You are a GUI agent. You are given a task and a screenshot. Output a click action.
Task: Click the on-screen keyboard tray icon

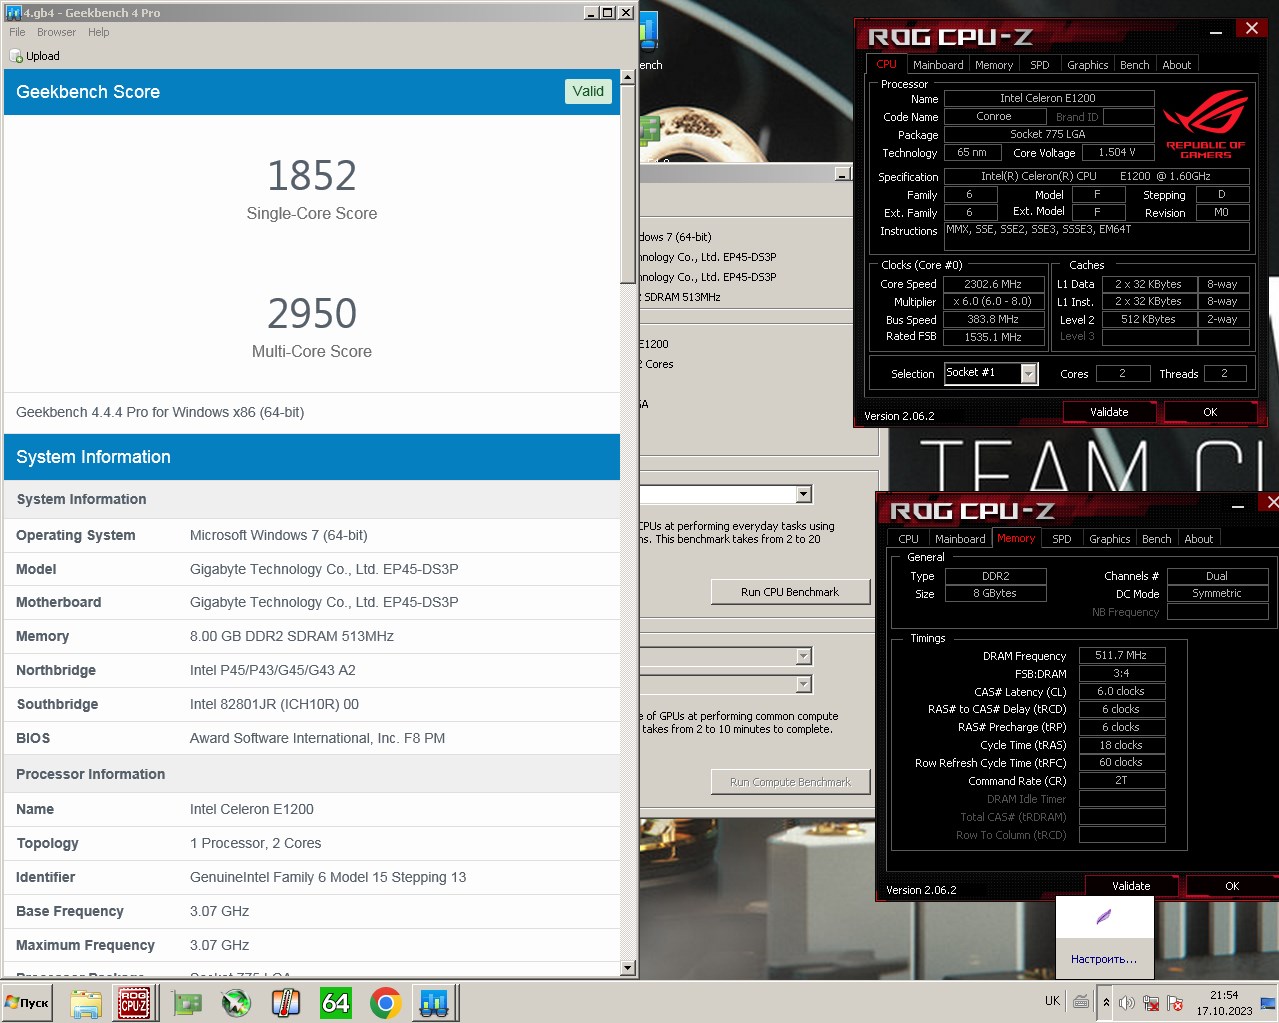point(1081,1001)
